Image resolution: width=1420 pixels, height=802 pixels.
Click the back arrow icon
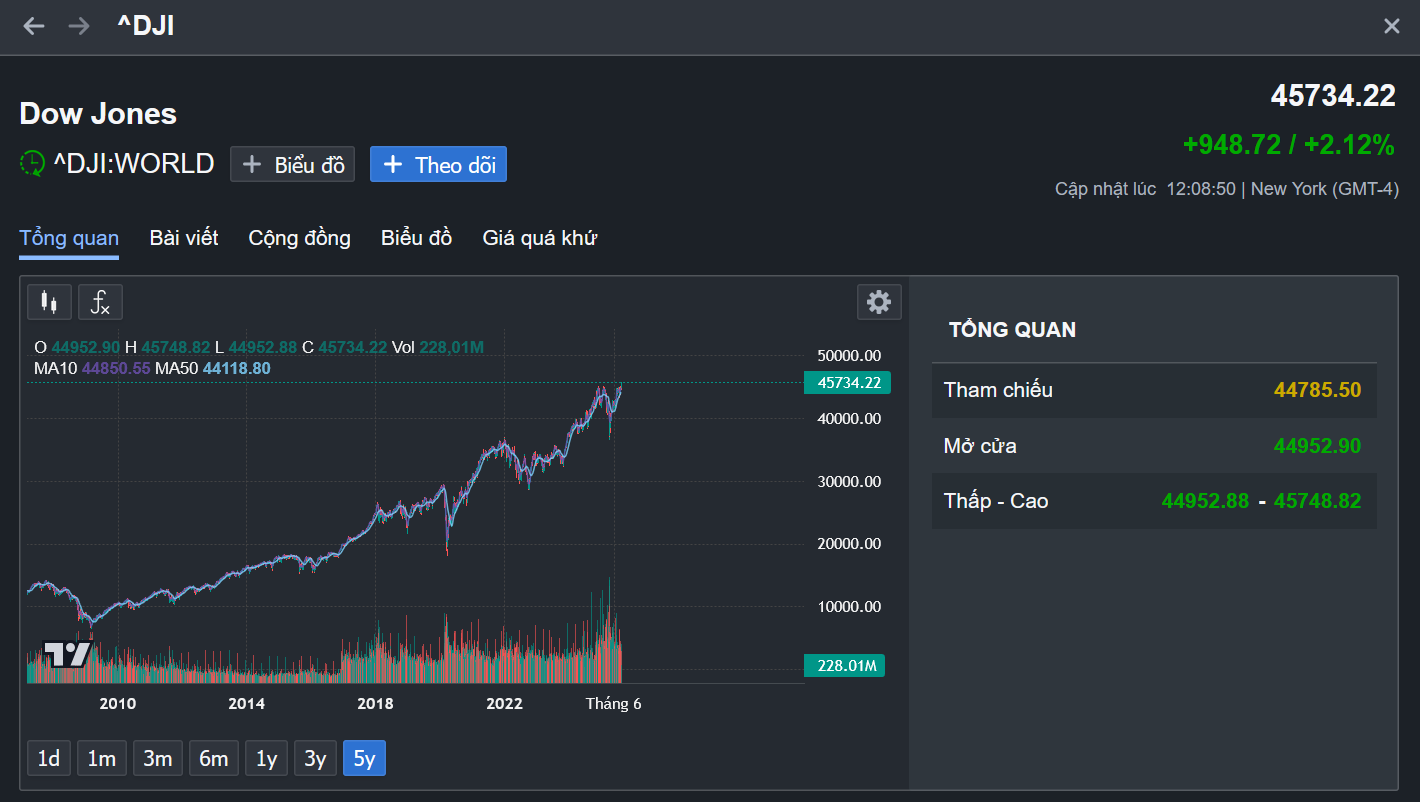click(34, 26)
